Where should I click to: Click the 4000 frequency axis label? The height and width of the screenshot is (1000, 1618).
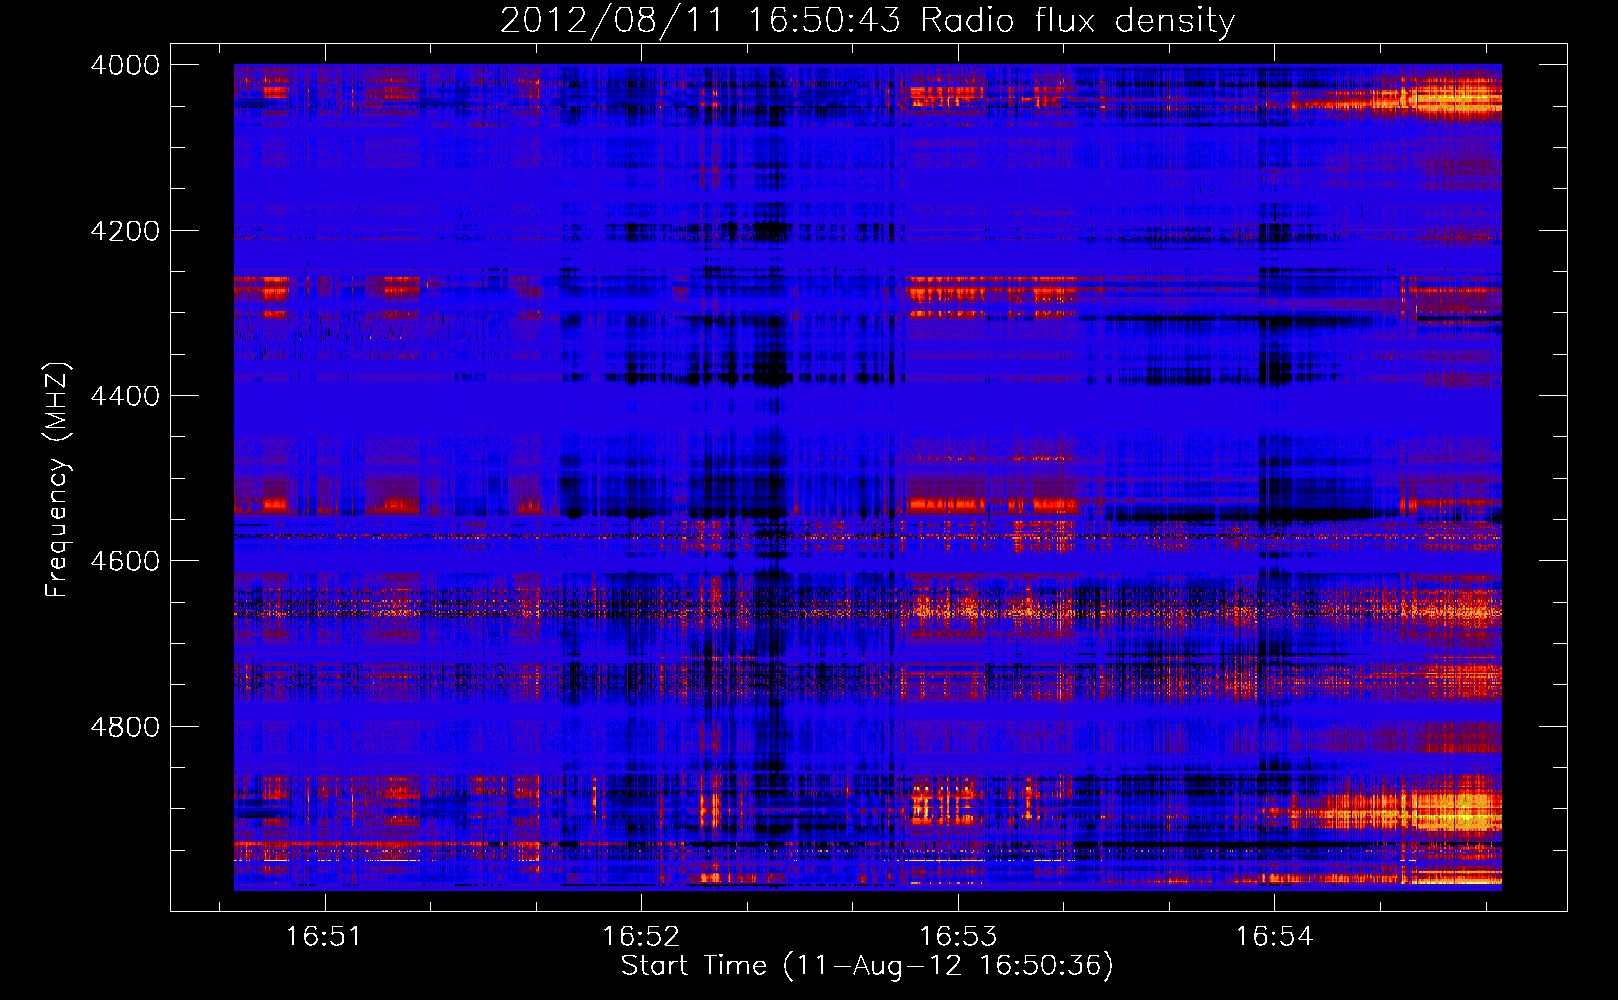[125, 65]
